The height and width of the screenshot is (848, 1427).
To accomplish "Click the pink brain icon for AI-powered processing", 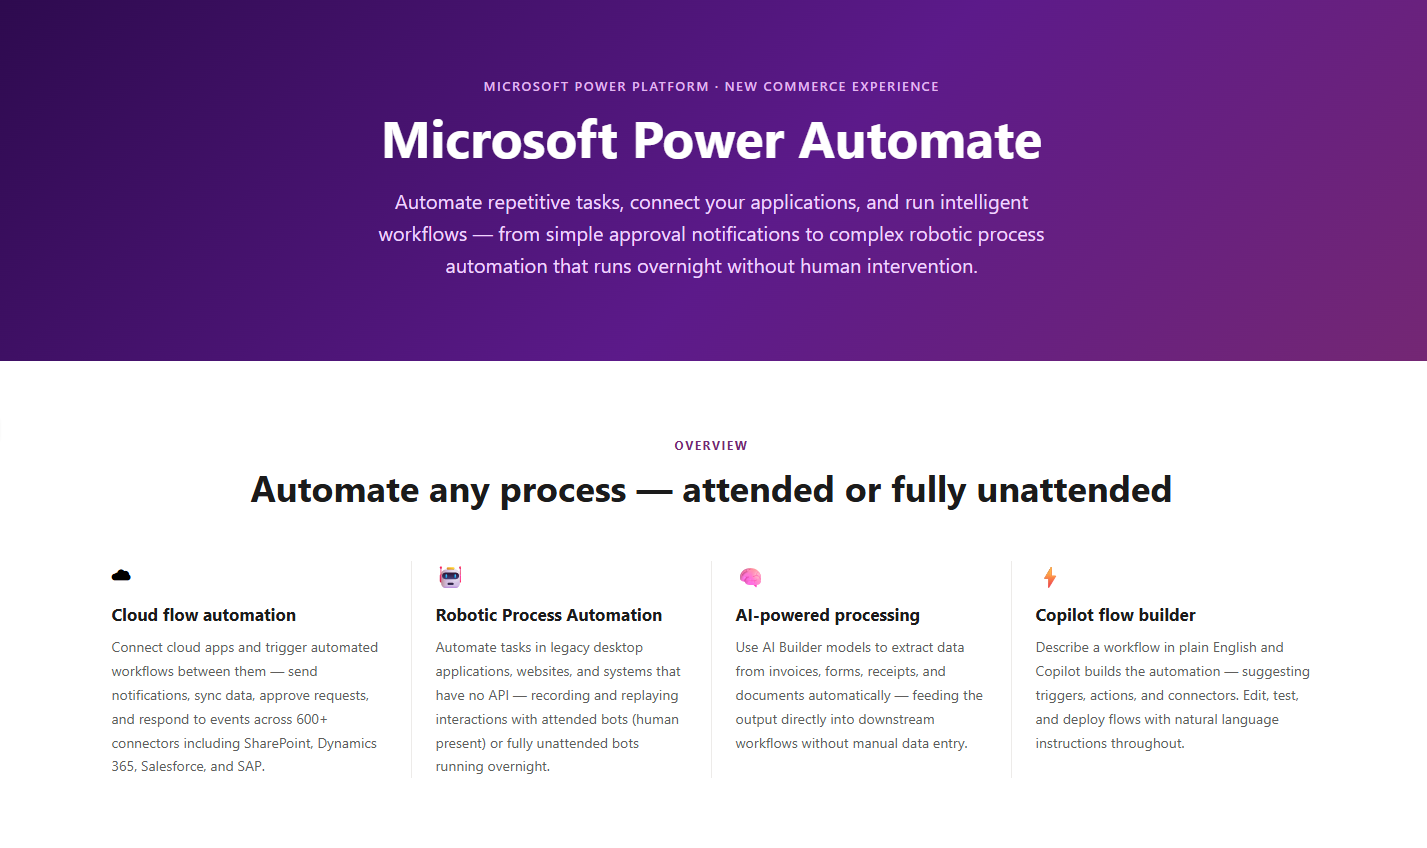I will click(750, 577).
